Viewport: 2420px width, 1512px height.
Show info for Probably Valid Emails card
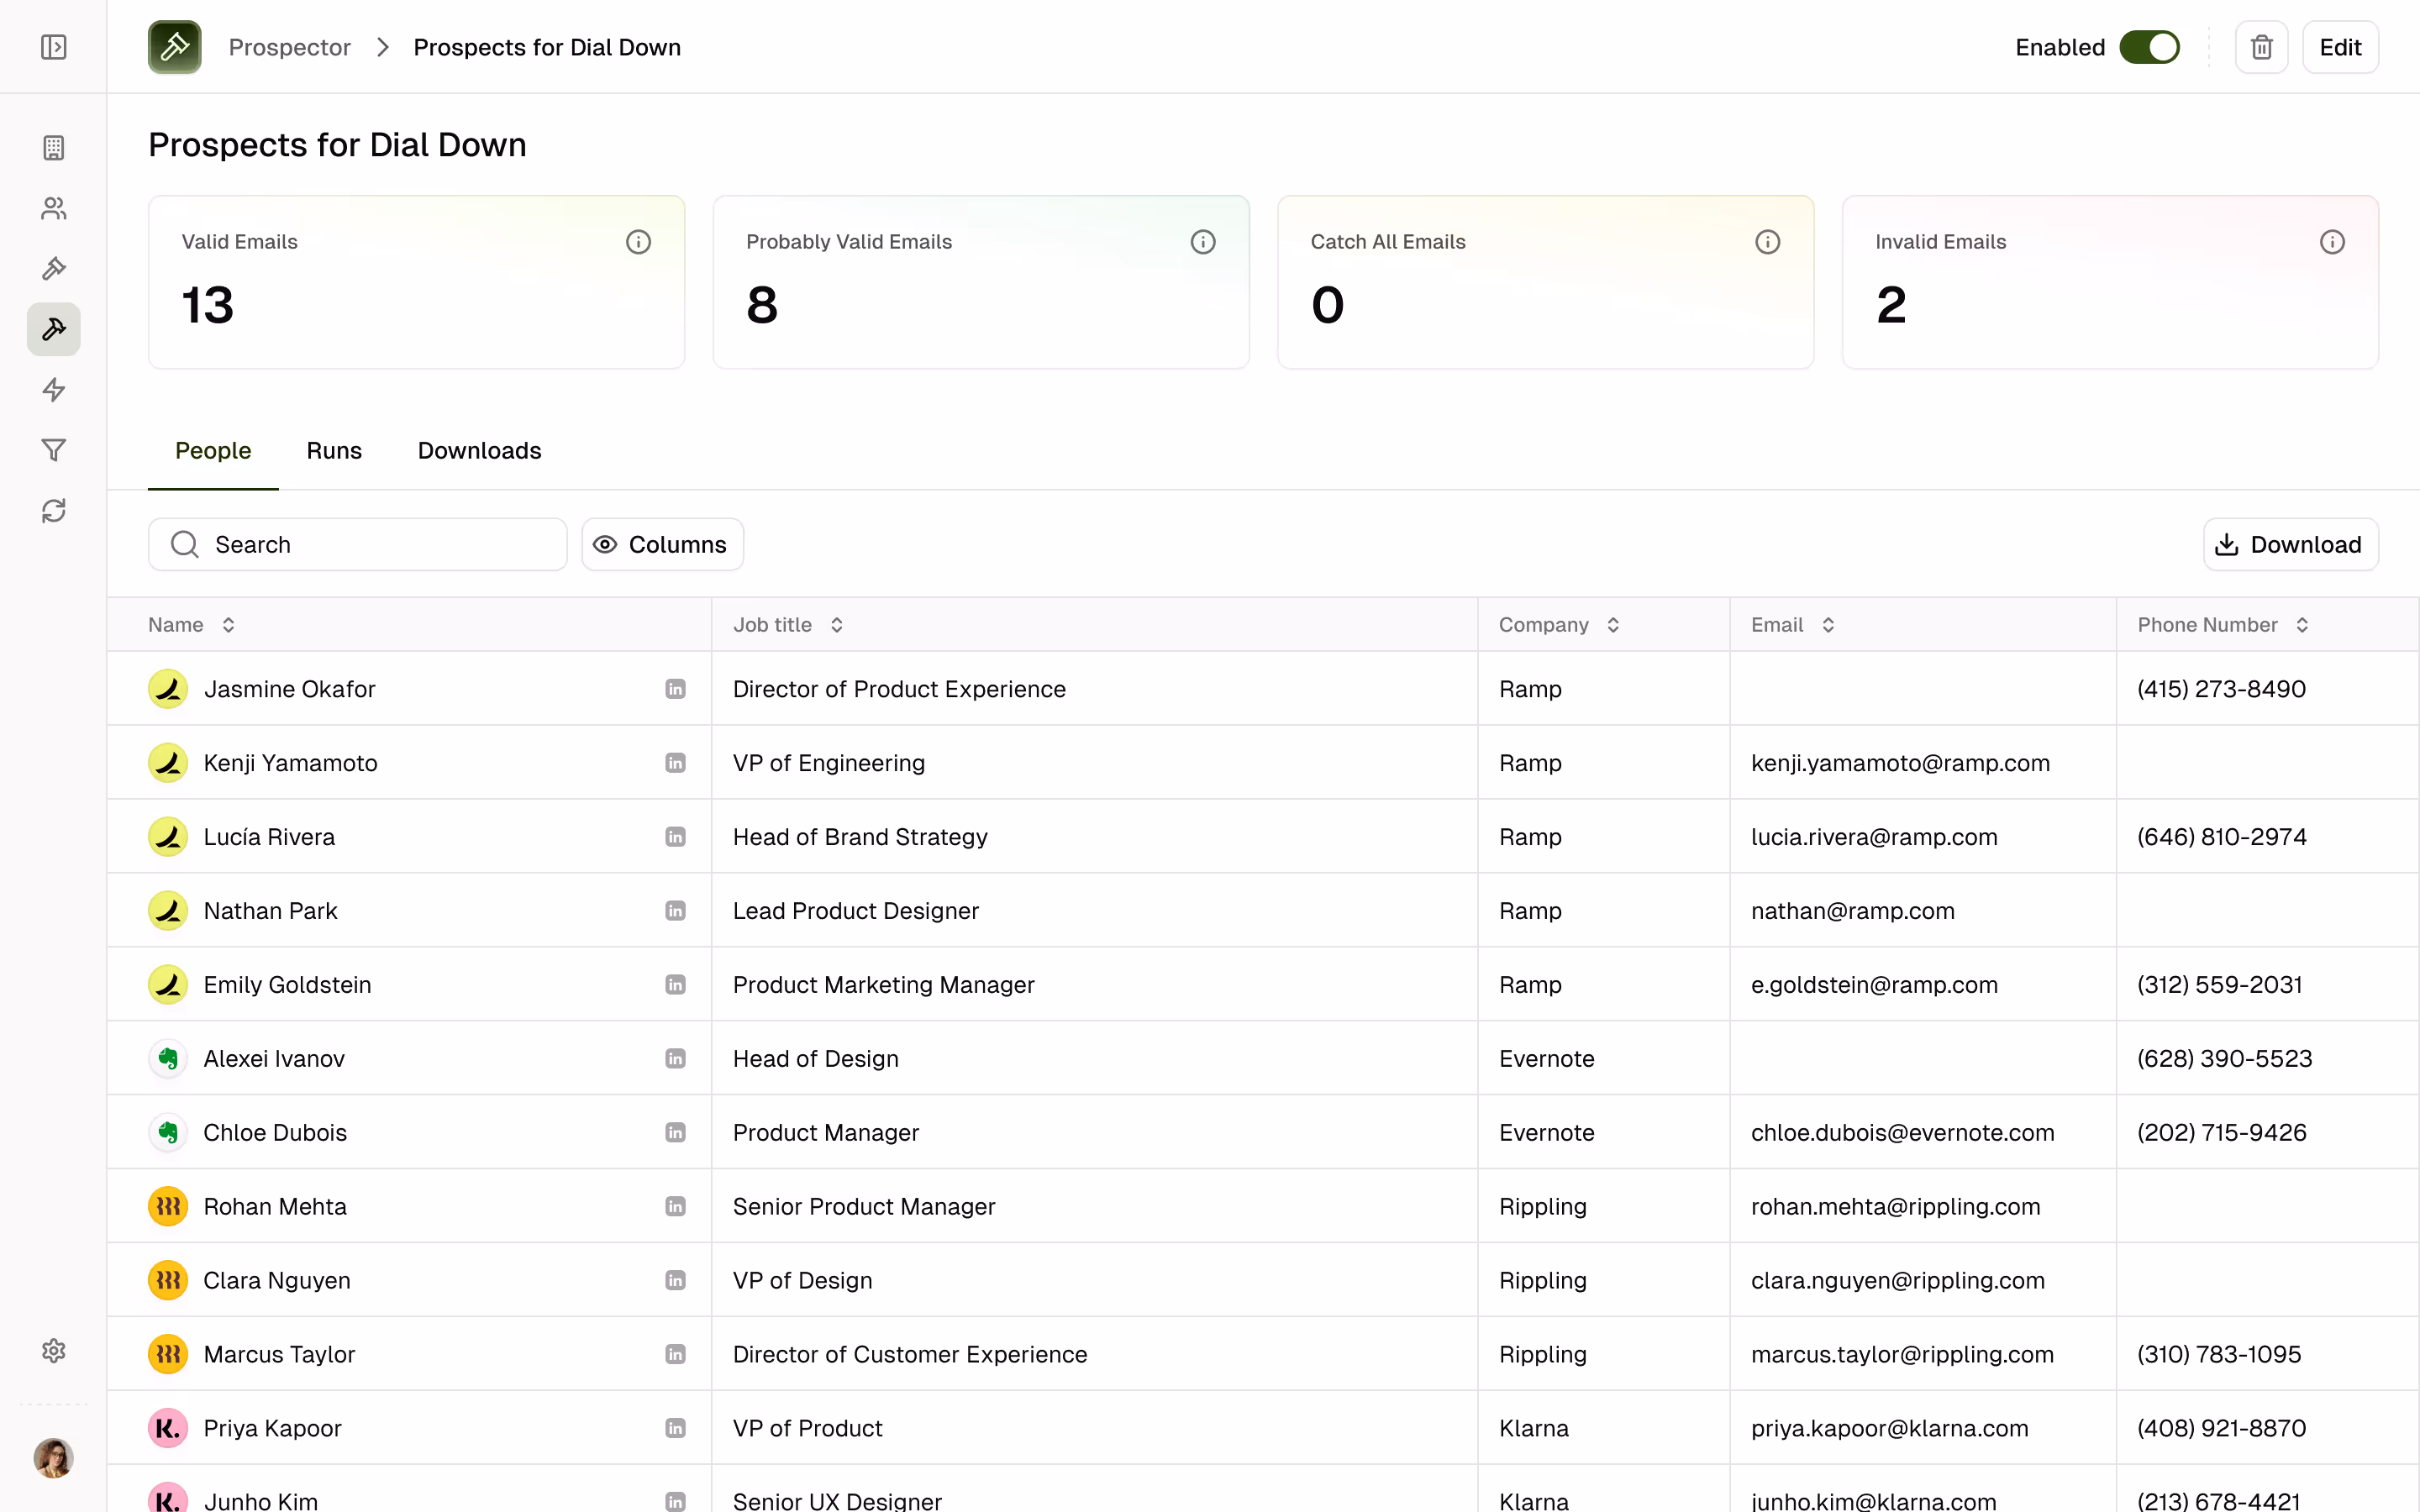[1203, 242]
